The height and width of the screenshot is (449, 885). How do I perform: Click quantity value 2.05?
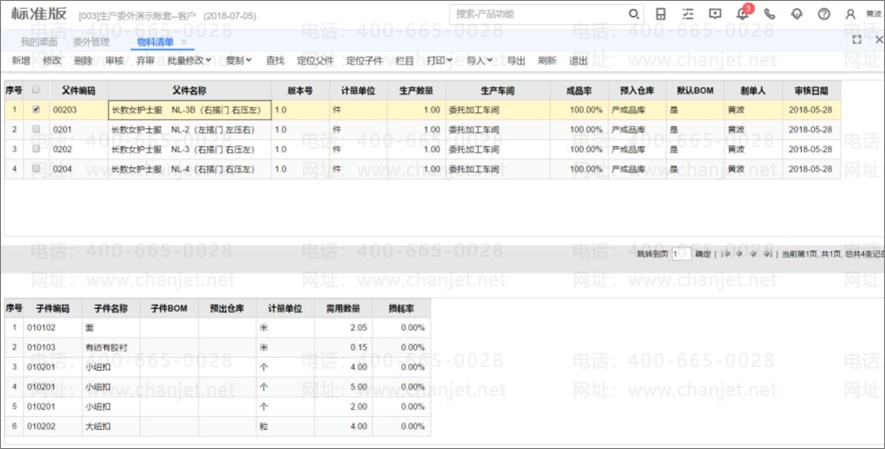tap(358, 328)
